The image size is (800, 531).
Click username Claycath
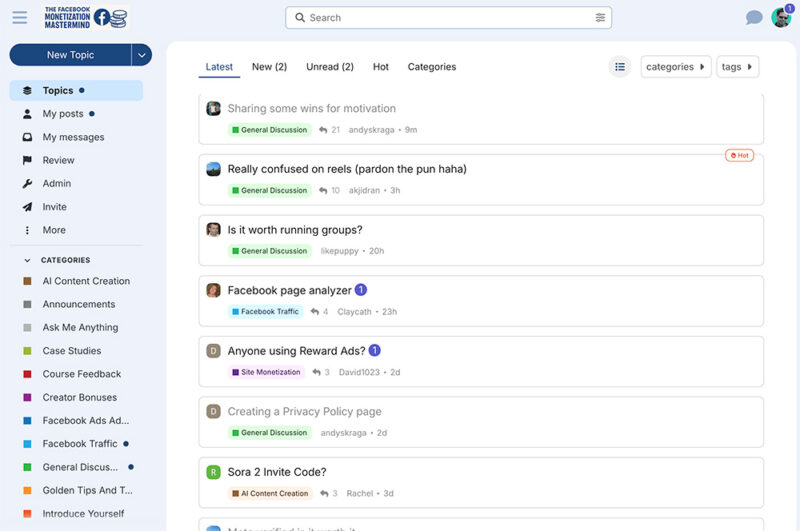(x=354, y=312)
